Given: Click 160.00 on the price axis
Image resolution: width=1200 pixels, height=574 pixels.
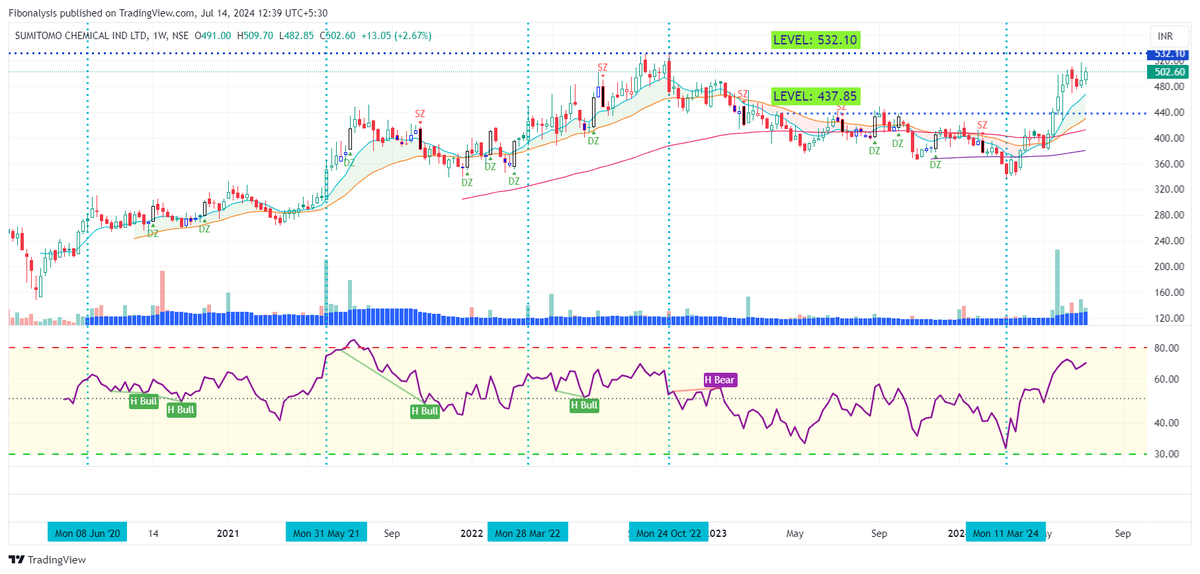Looking at the screenshot, I should (1169, 293).
